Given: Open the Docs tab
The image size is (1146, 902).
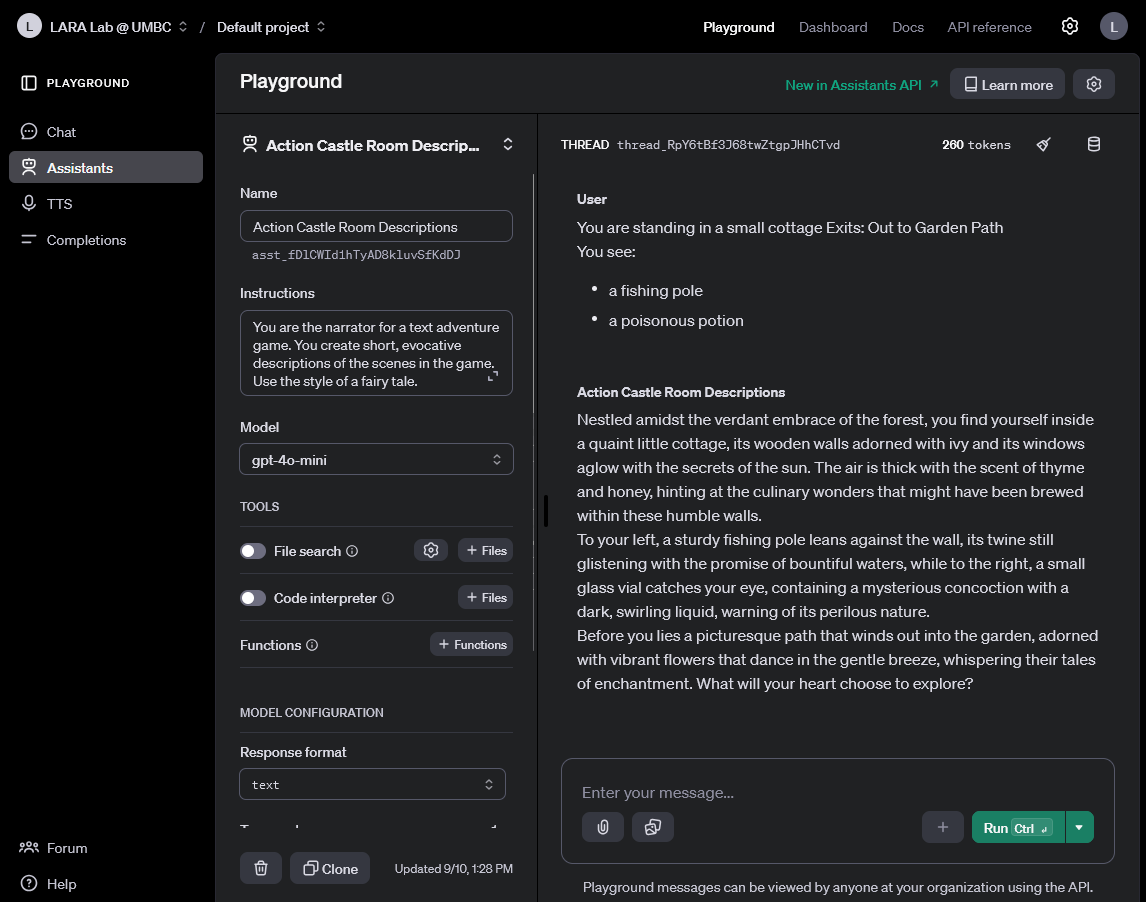Looking at the screenshot, I should 908,27.
